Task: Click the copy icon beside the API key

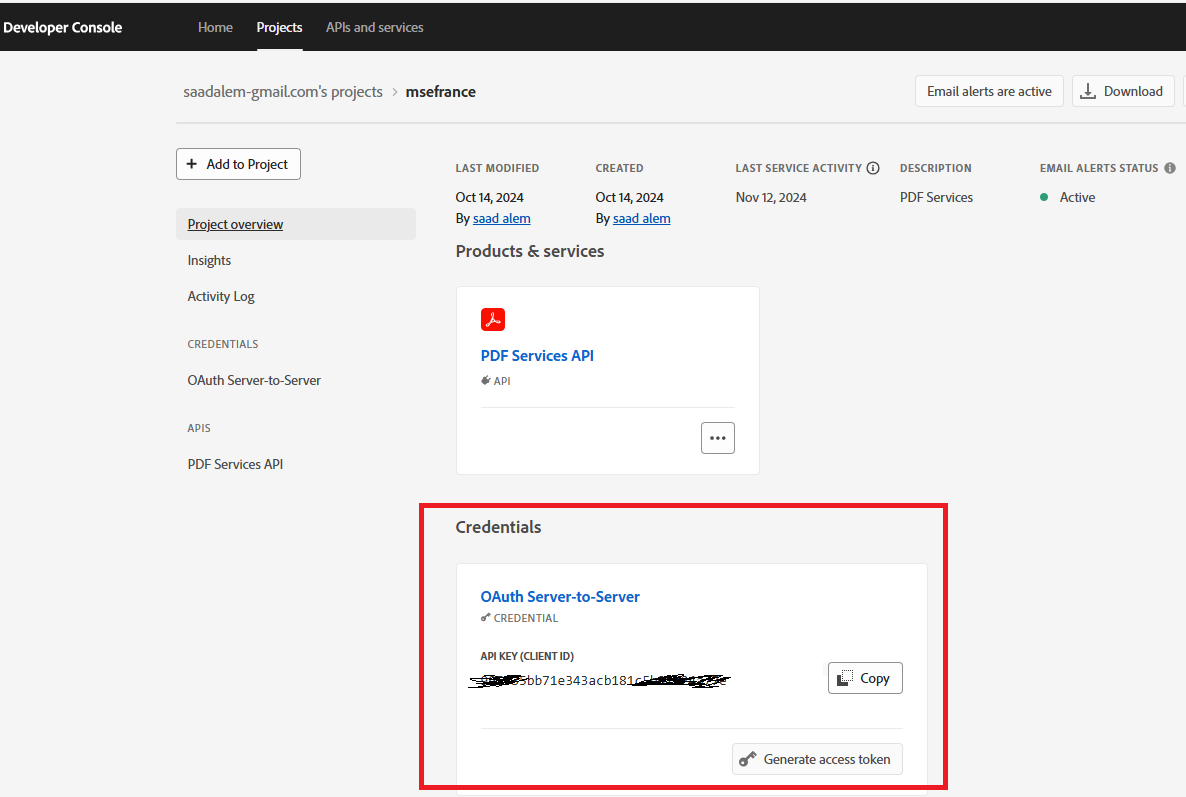Action: click(846, 677)
